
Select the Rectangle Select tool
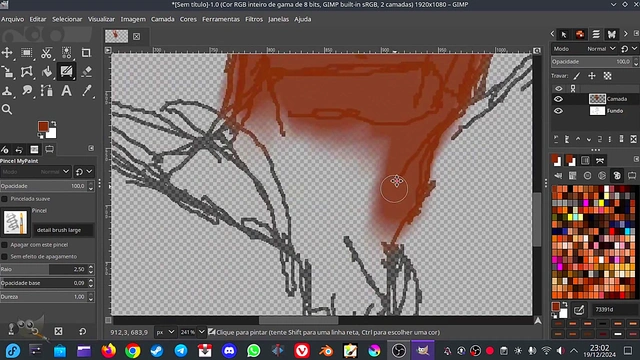27,53
